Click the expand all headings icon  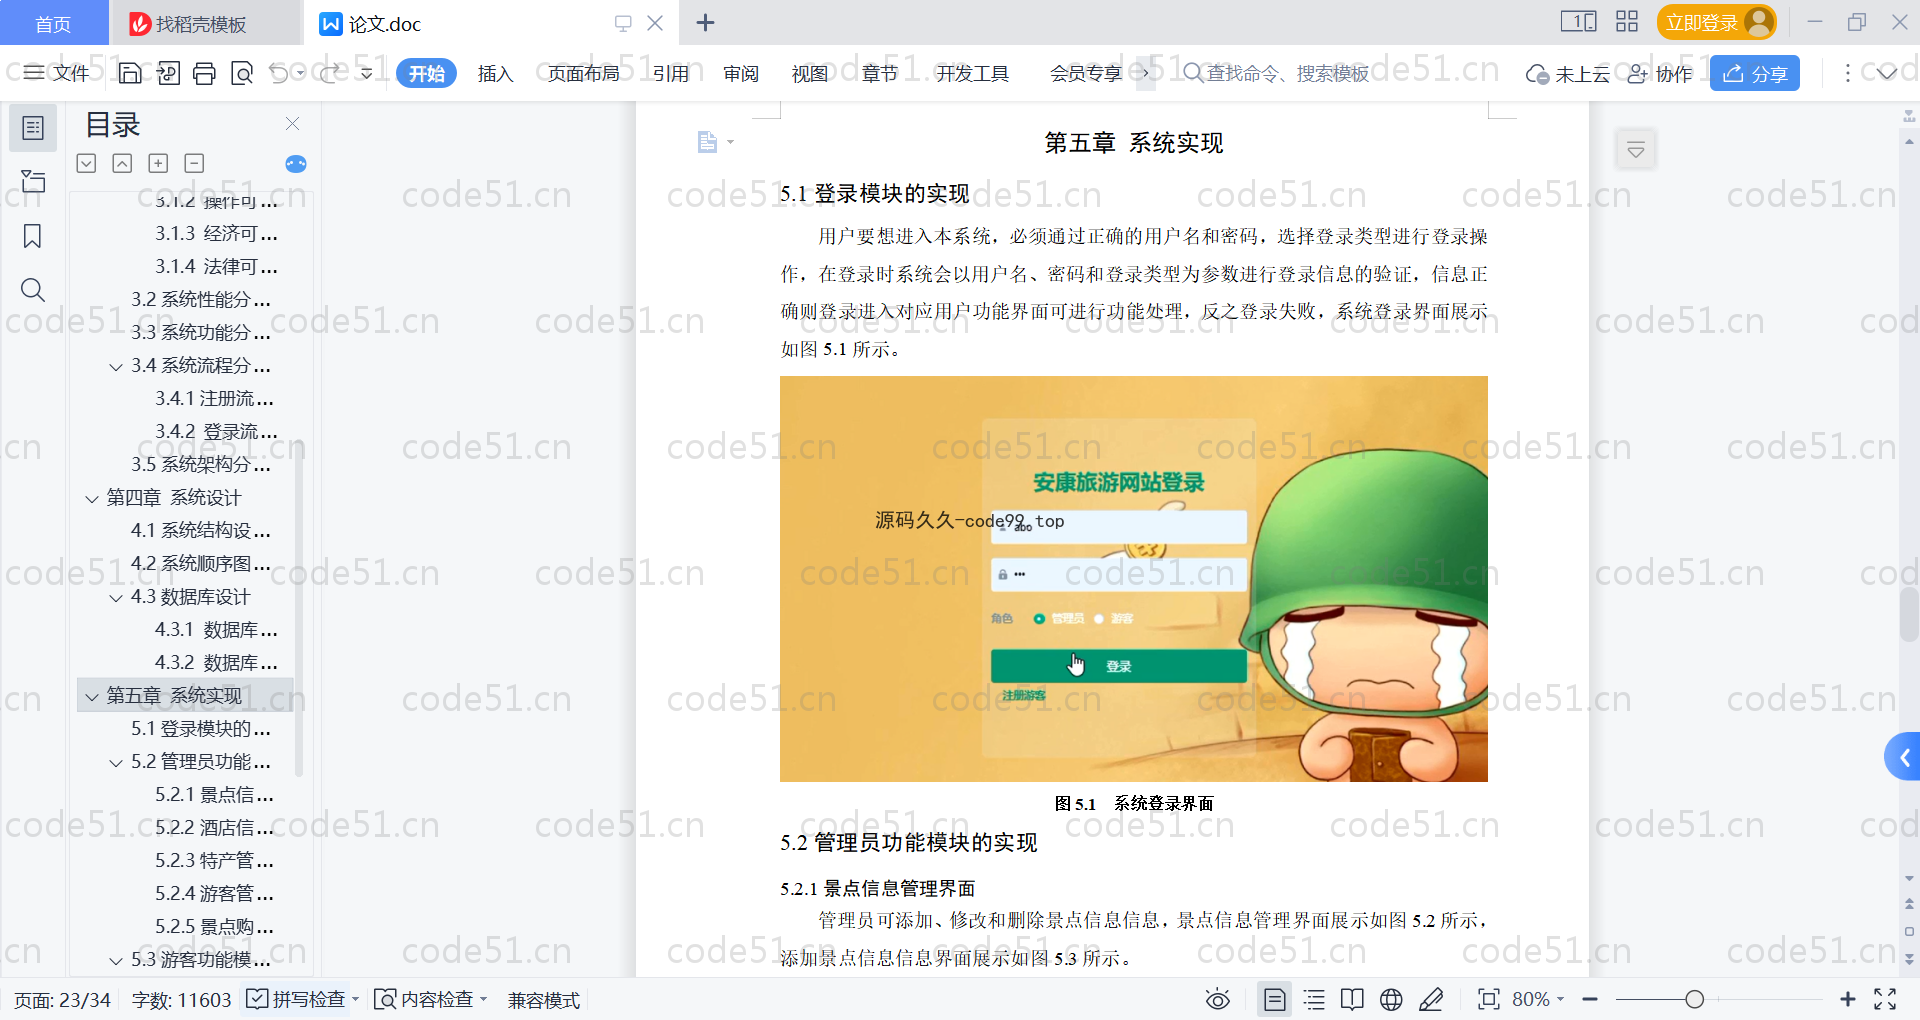point(87,163)
